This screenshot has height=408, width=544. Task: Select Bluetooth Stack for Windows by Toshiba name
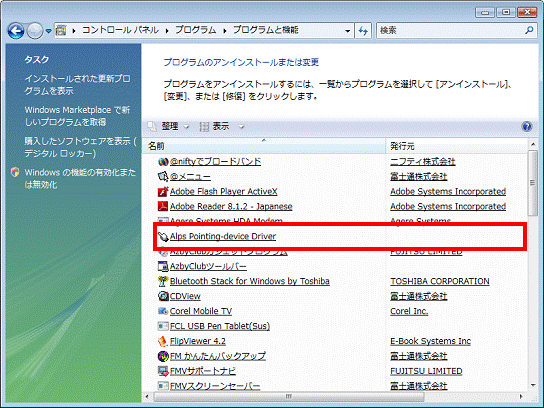pos(250,281)
